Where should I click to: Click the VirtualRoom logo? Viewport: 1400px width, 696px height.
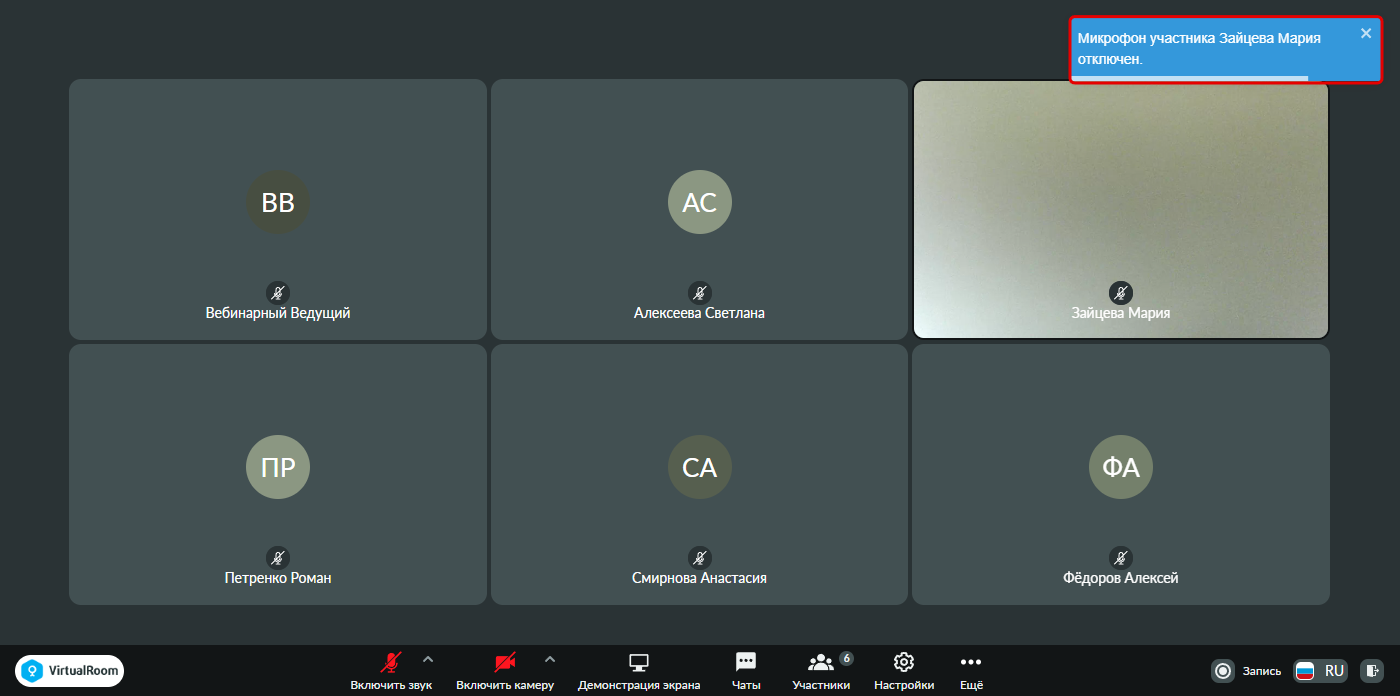click(x=69, y=670)
